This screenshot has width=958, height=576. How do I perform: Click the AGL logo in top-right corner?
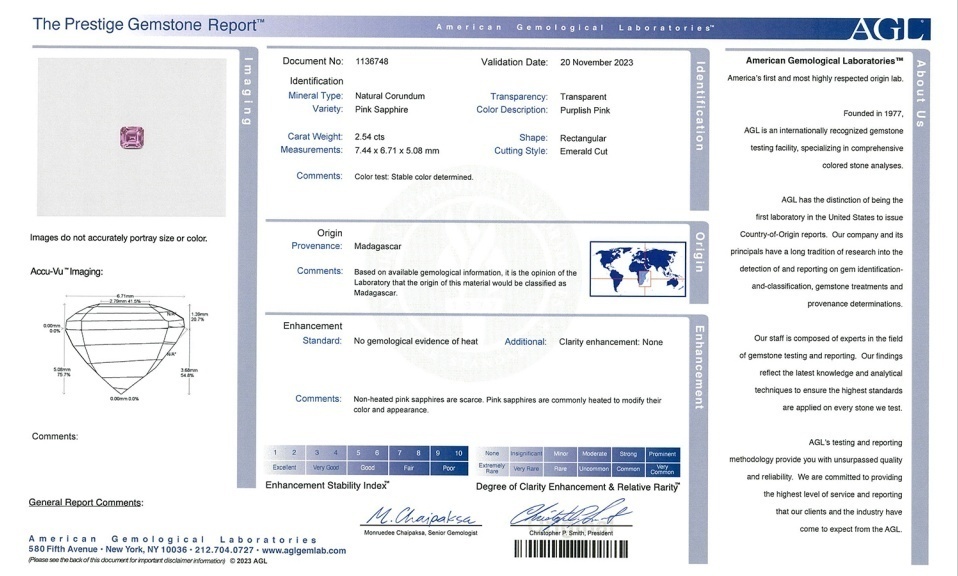coord(890,28)
